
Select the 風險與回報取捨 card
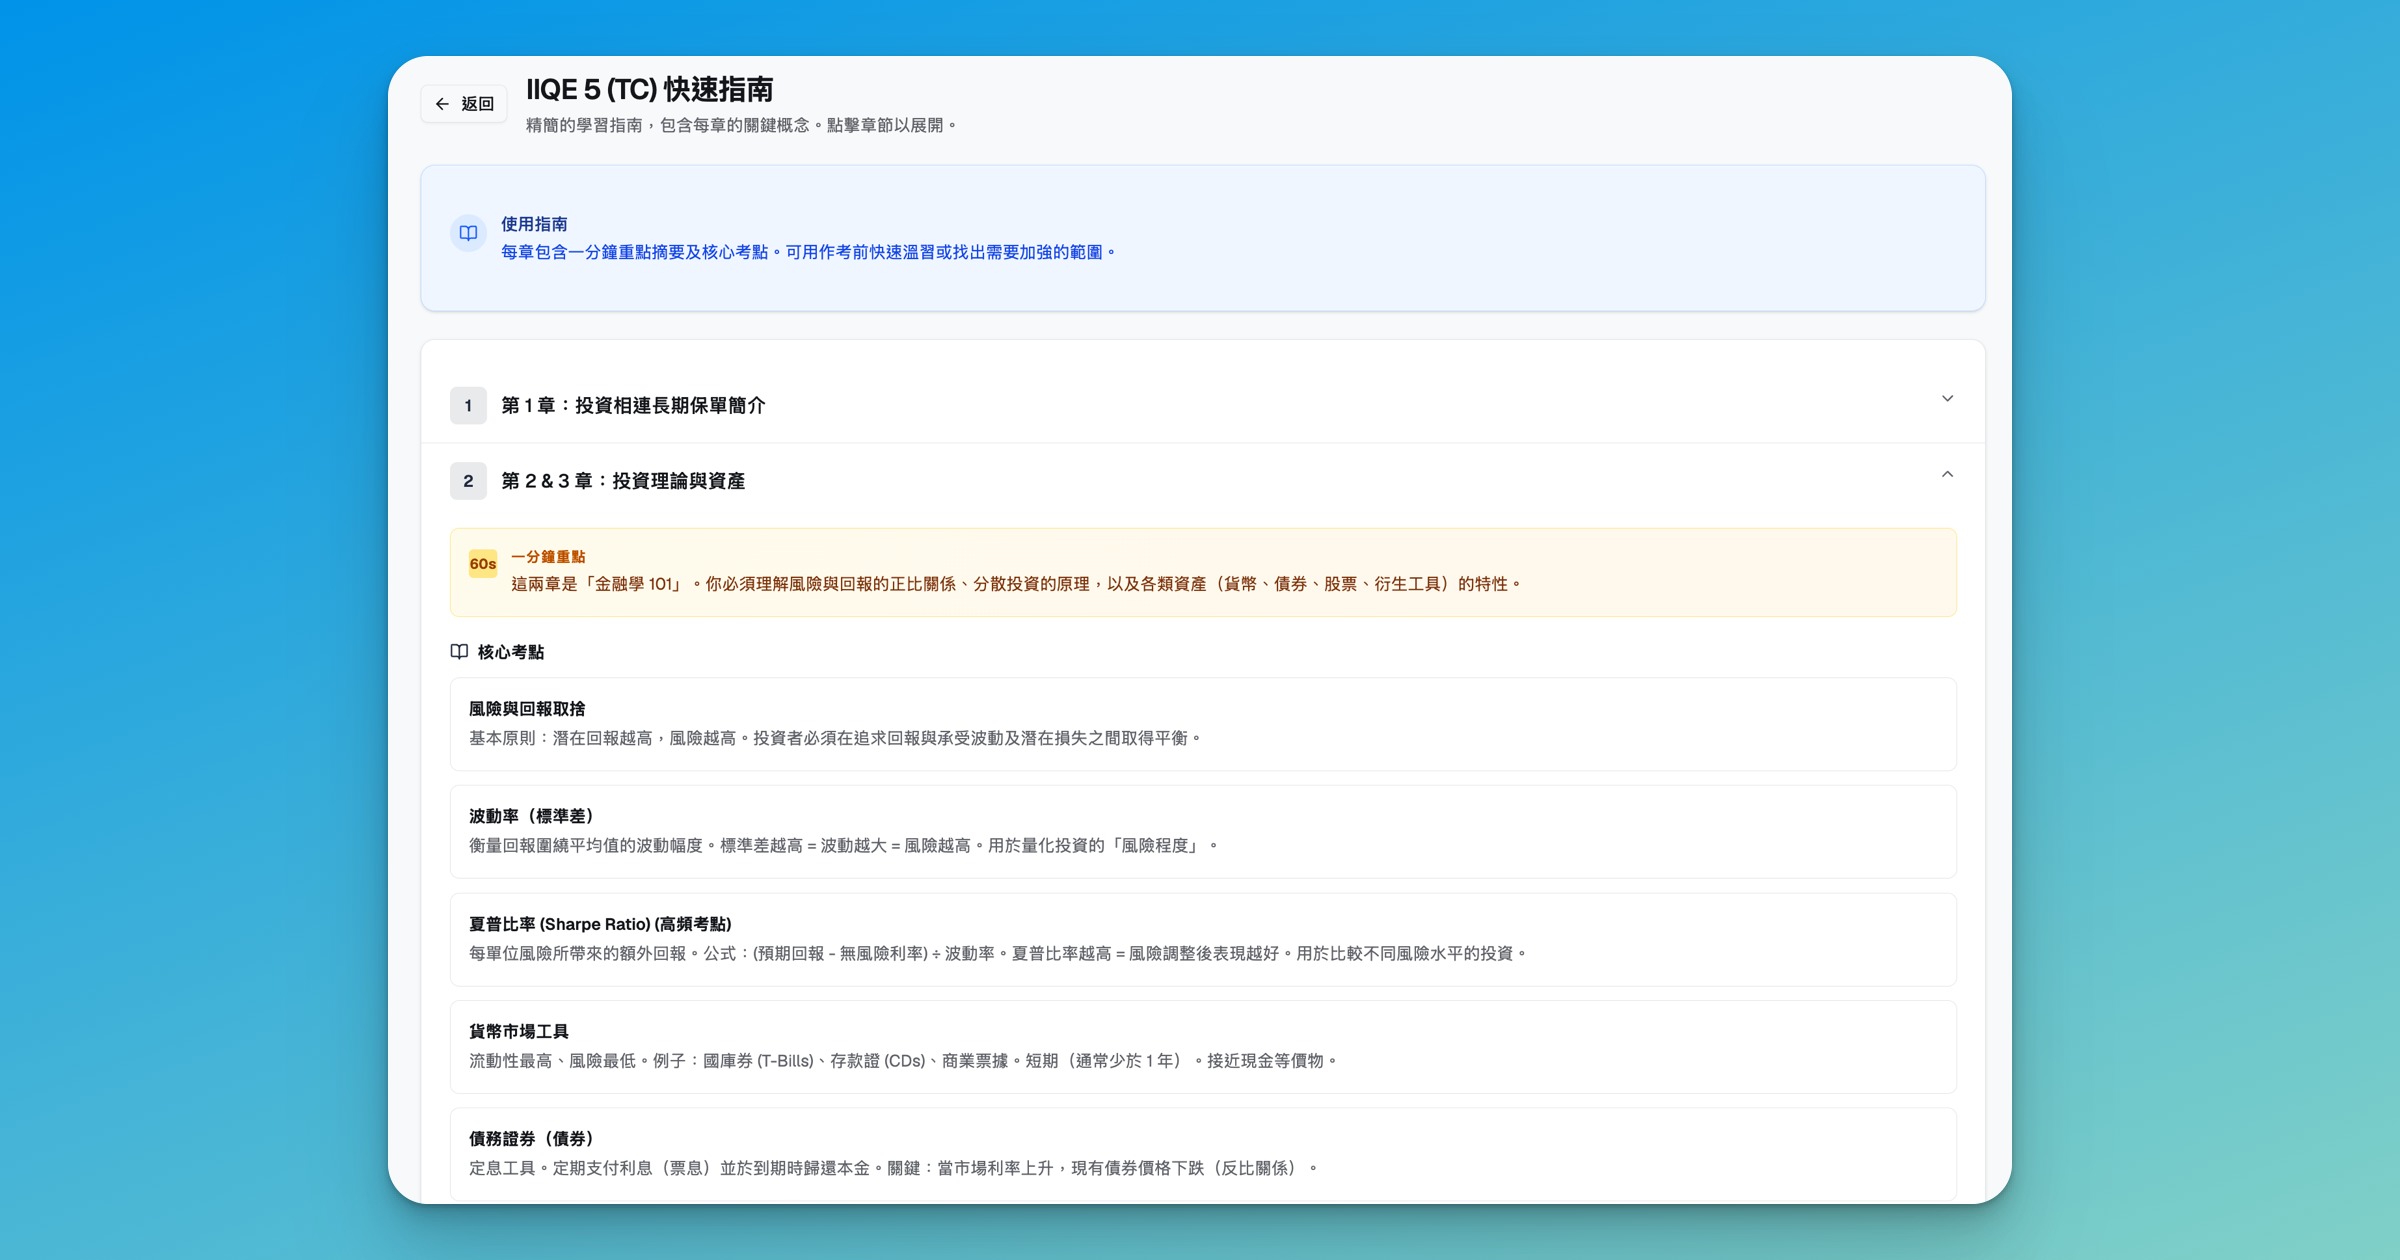pos(1203,724)
